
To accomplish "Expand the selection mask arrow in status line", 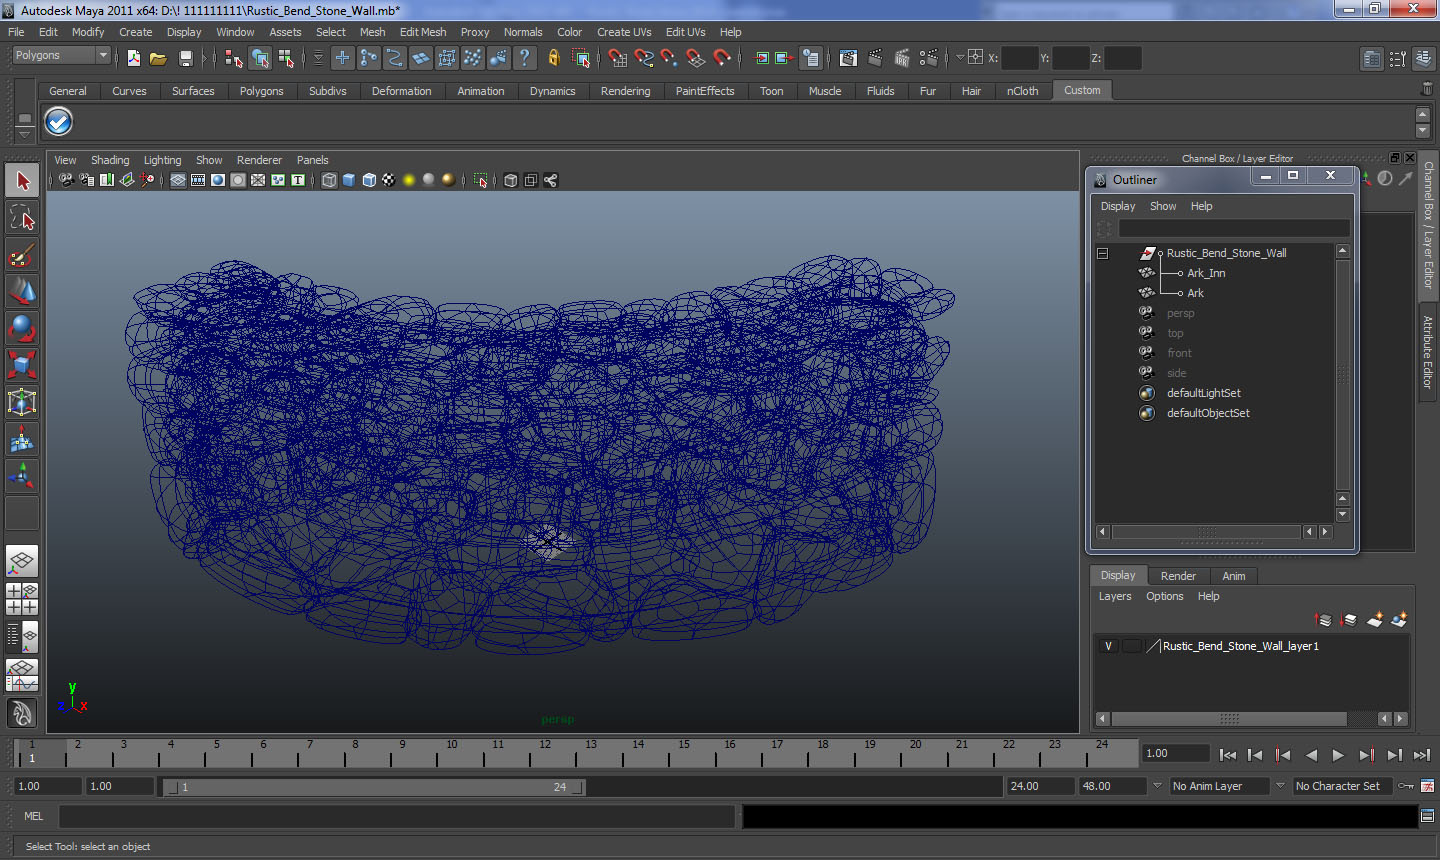I will (x=319, y=58).
